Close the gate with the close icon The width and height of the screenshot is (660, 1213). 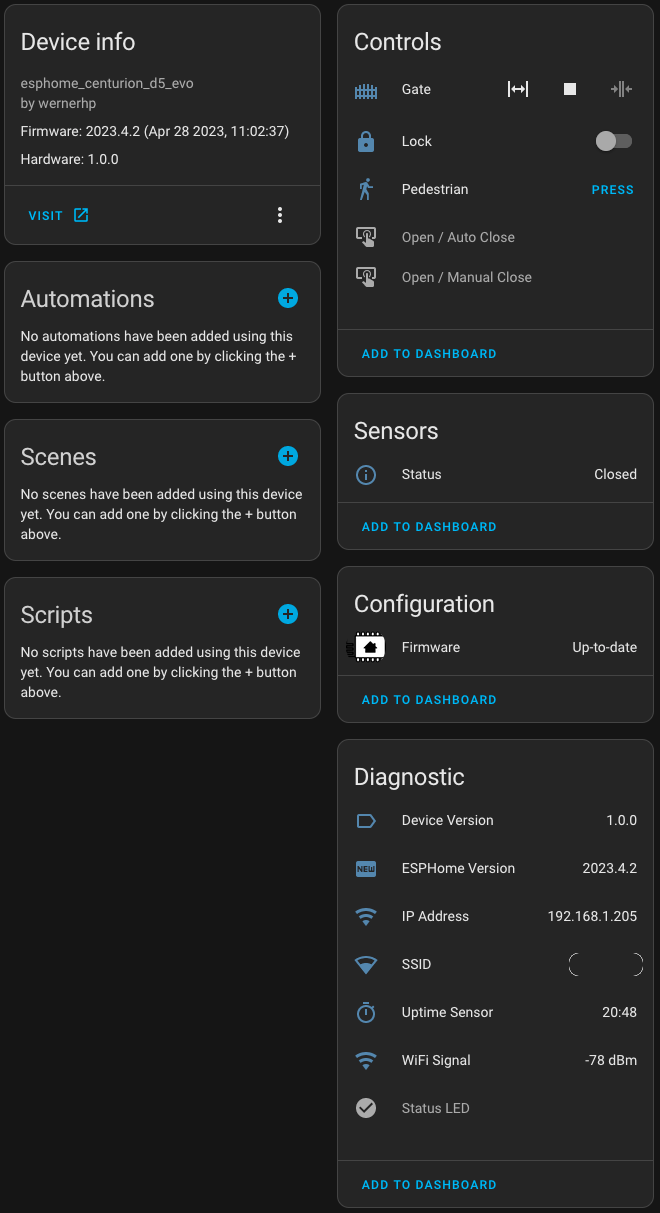pos(622,89)
